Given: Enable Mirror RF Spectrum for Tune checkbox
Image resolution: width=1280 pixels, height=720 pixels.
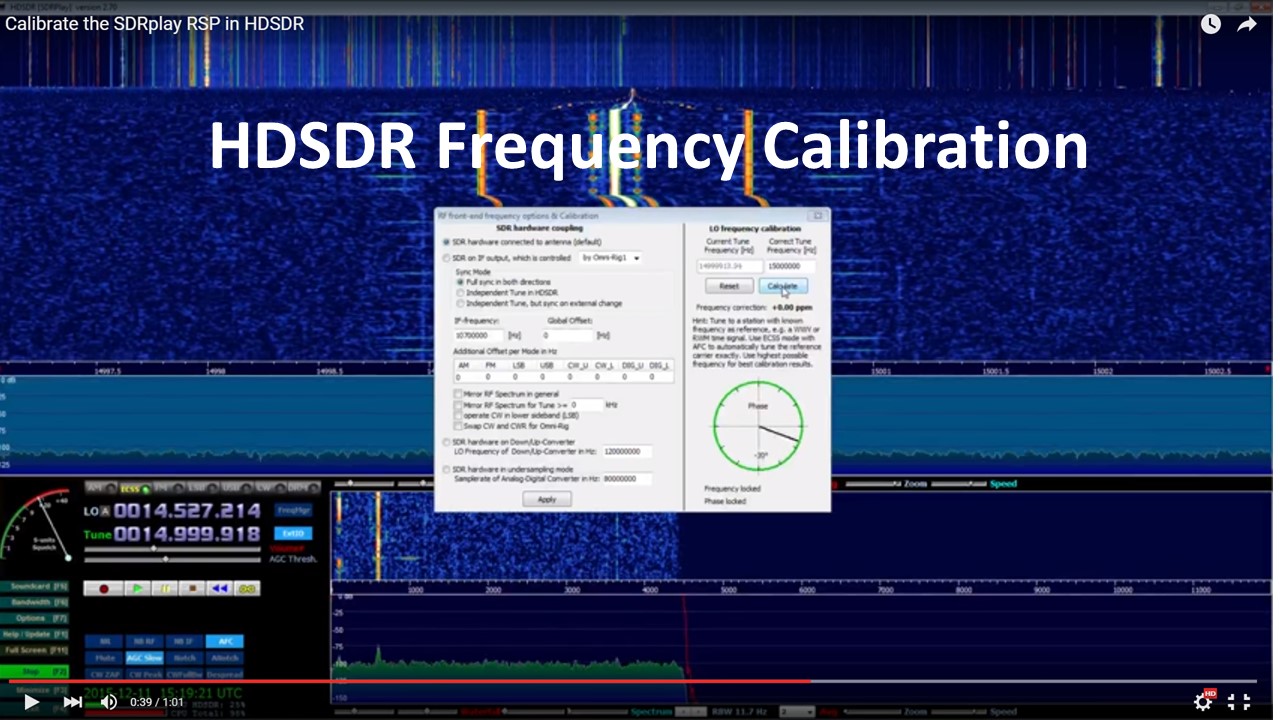Looking at the screenshot, I should pos(458,405).
